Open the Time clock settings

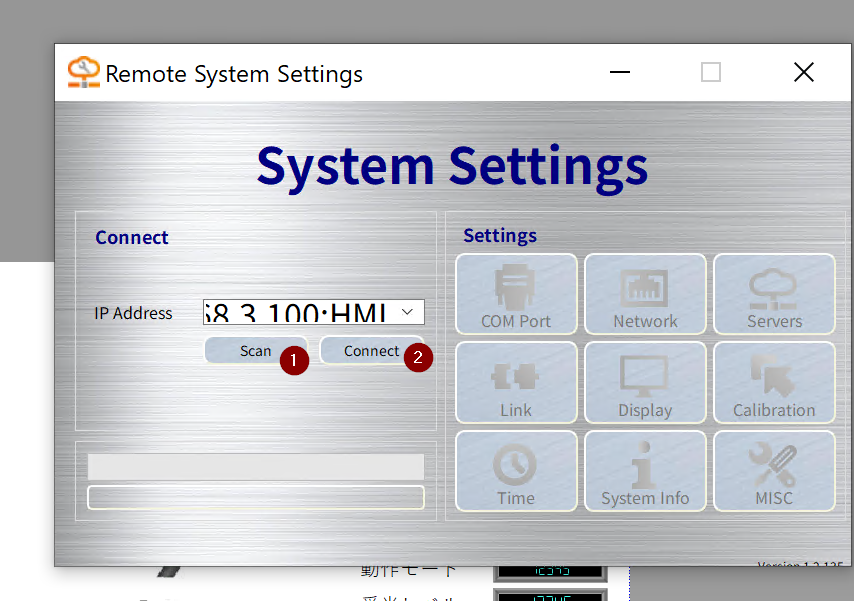tap(516, 470)
